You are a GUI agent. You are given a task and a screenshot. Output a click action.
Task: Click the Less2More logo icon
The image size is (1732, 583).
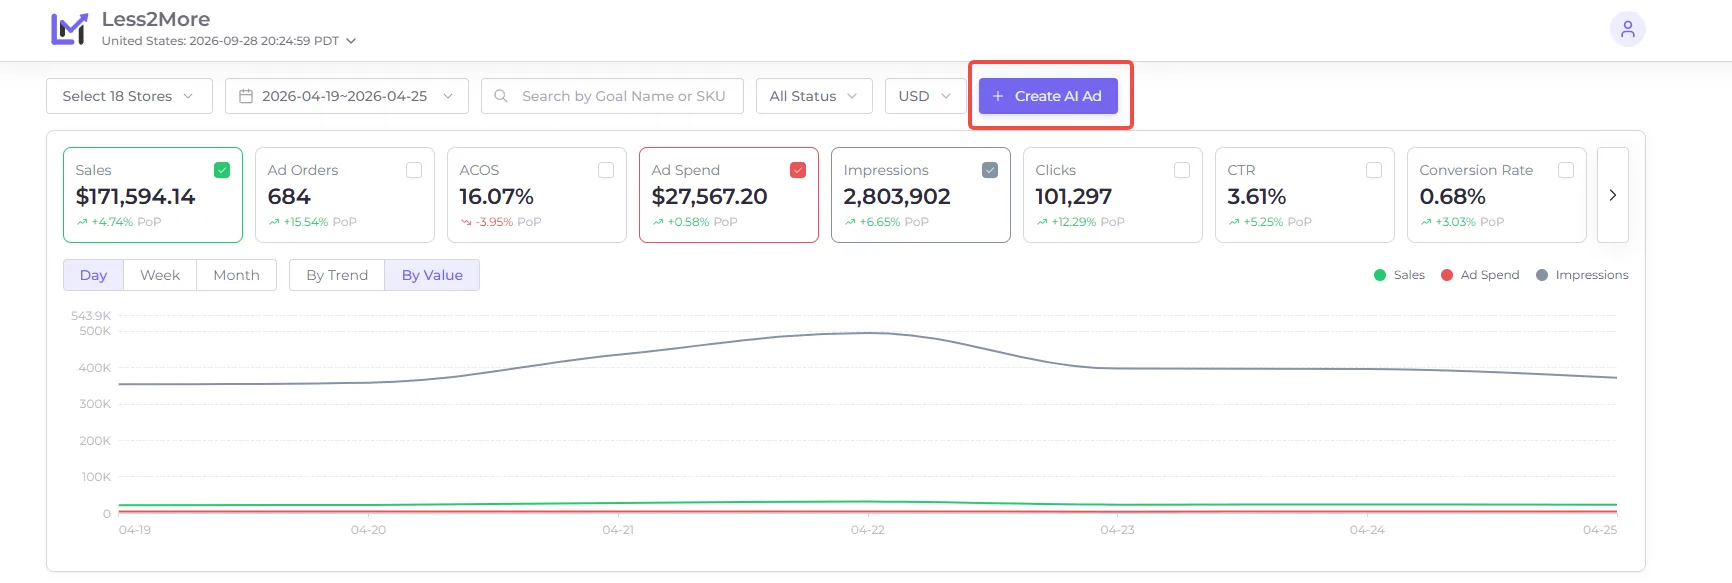pos(69,29)
